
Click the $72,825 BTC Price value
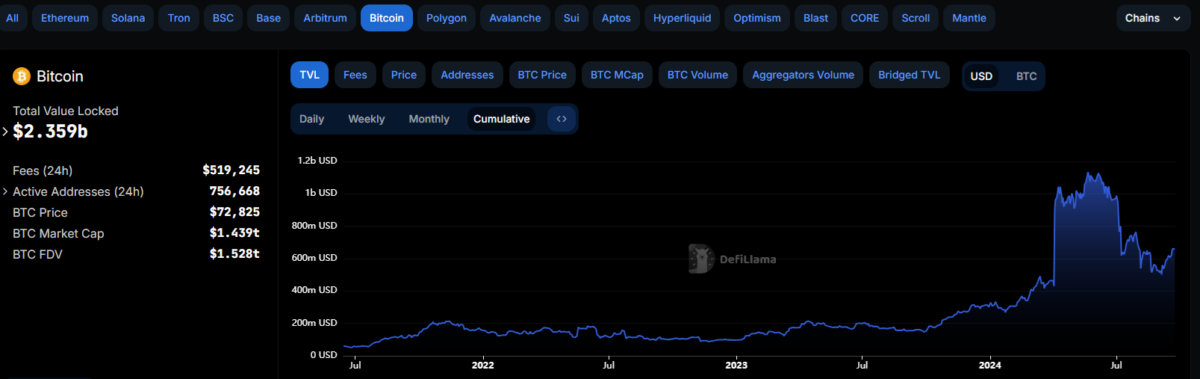point(235,212)
